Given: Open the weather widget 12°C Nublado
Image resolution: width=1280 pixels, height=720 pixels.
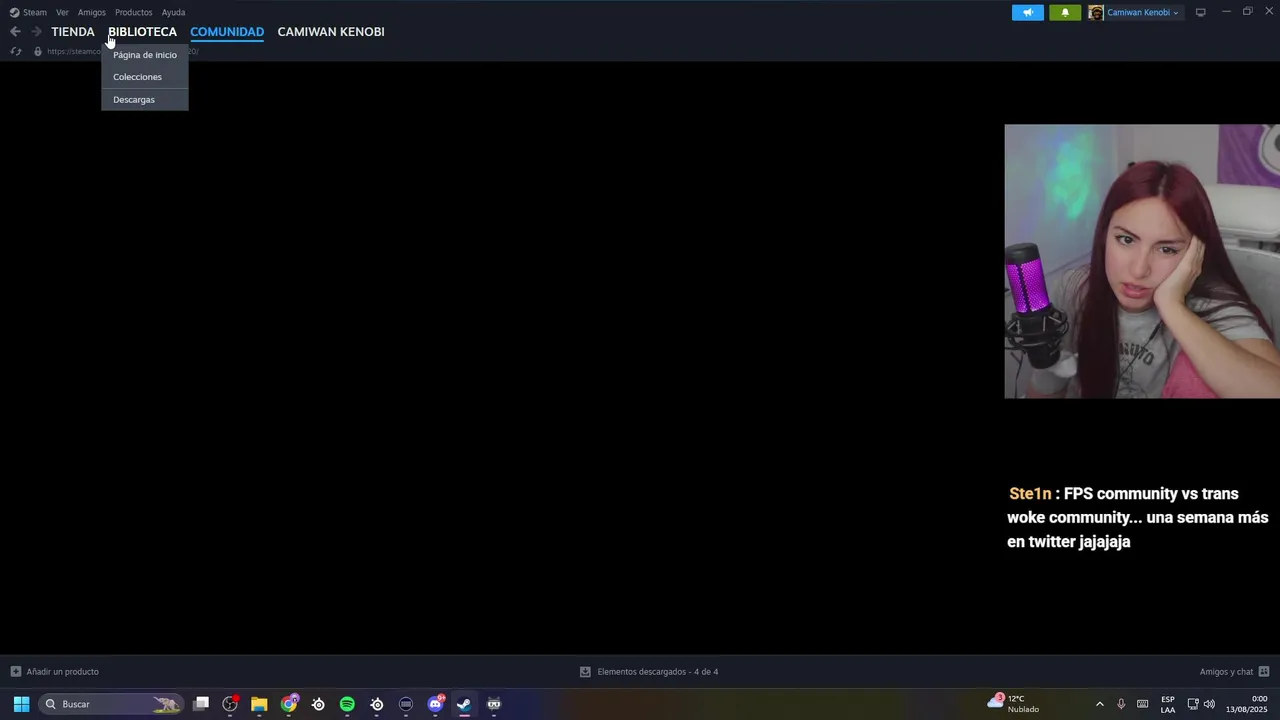Looking at the screenshot, I should coord(1013,704).
